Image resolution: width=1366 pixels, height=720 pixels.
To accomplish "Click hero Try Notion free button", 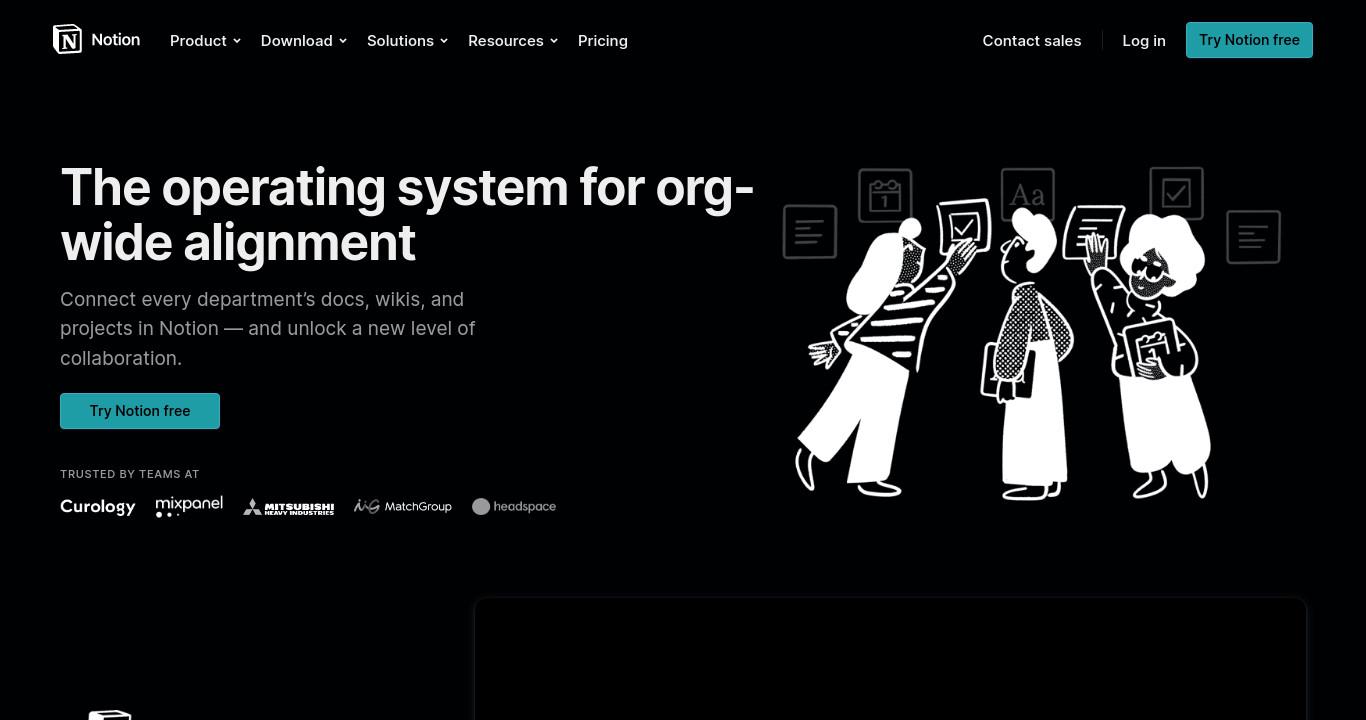I will (x=140, y=411).
